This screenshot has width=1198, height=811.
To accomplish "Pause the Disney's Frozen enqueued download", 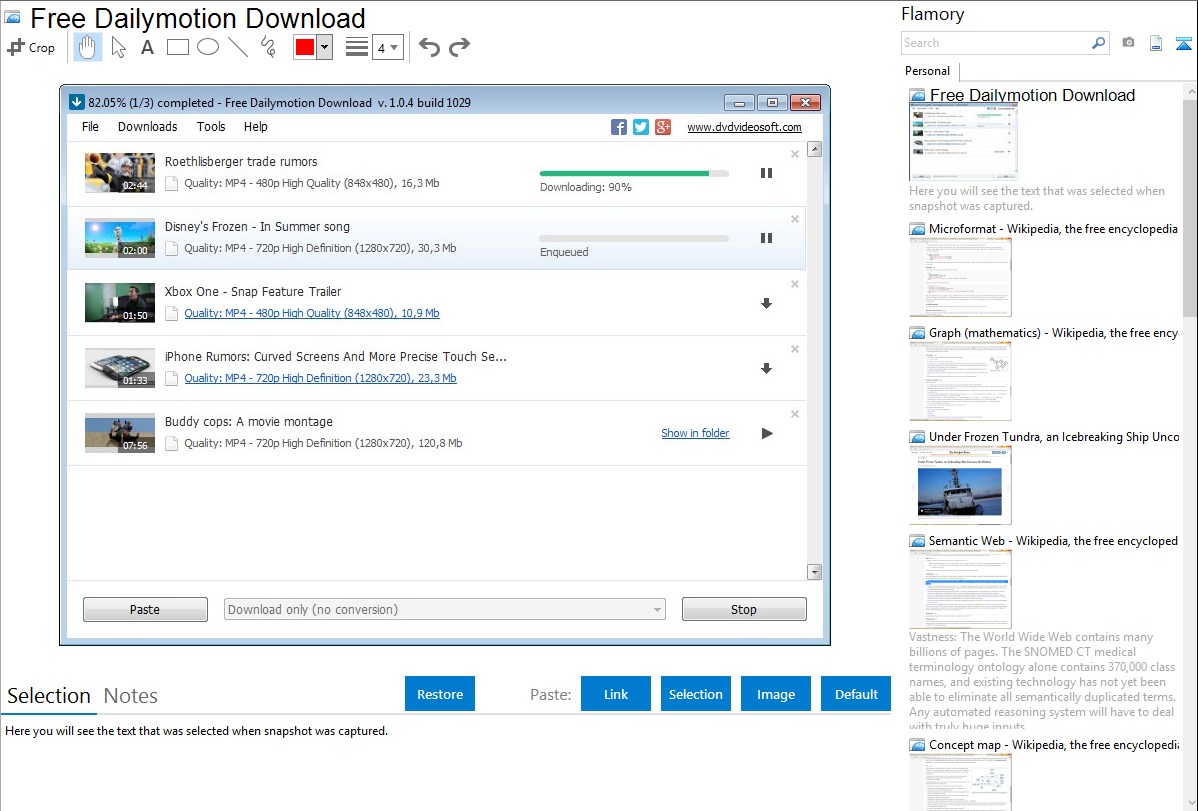I will click(x=766, y=238).
